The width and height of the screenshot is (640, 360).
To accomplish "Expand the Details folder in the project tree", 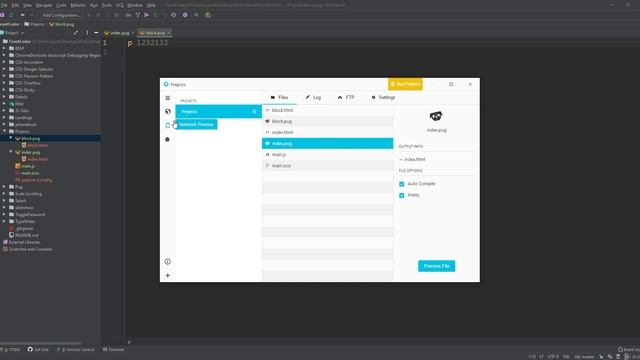I will [x=4, y=97].
